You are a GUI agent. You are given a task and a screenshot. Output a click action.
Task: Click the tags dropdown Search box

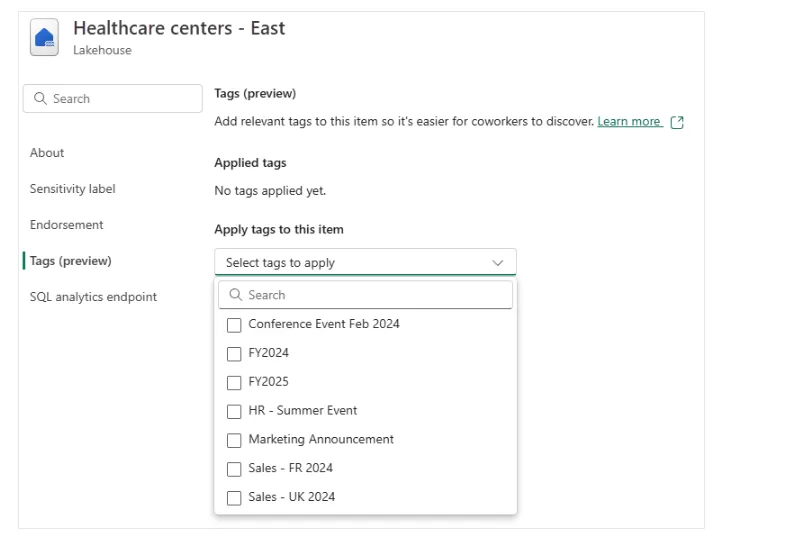(365, 294)
